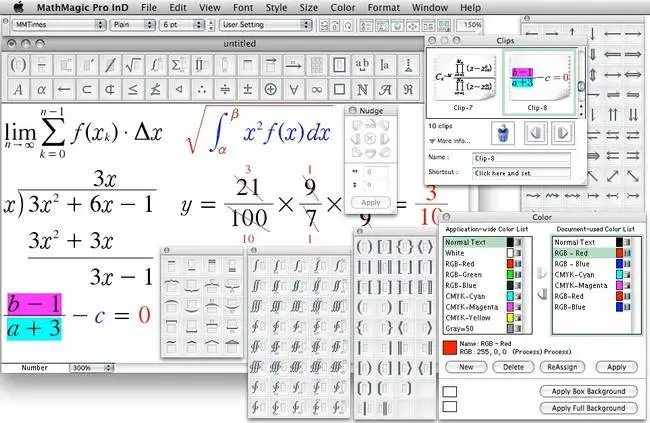The width and height of the screenshot is (650, 423).
Task: Click the ReAssign button
Action: point(562,367)
